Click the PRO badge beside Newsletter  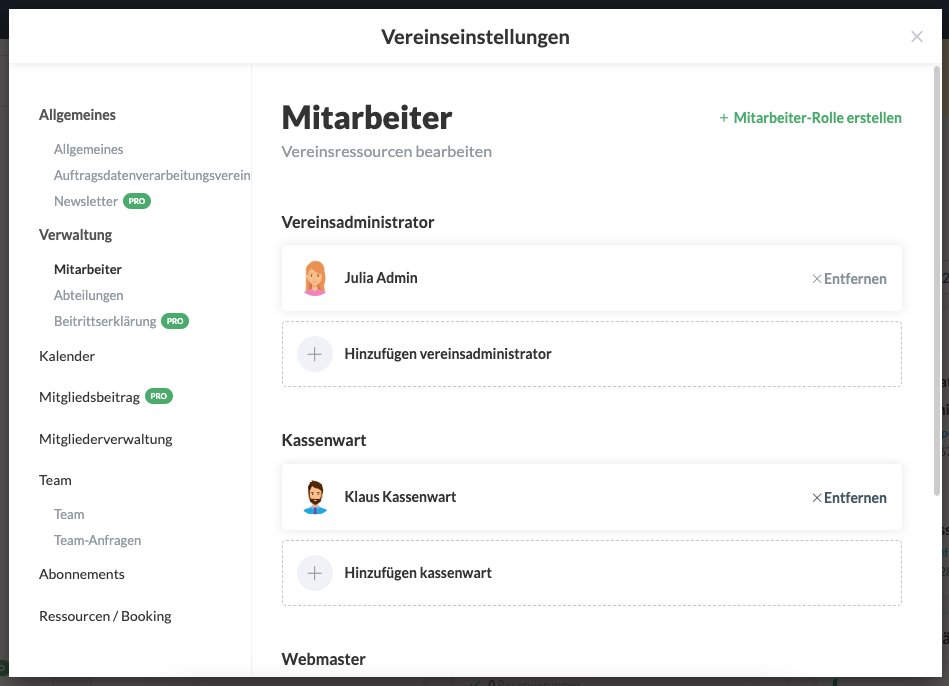click(x=137, y=201)
